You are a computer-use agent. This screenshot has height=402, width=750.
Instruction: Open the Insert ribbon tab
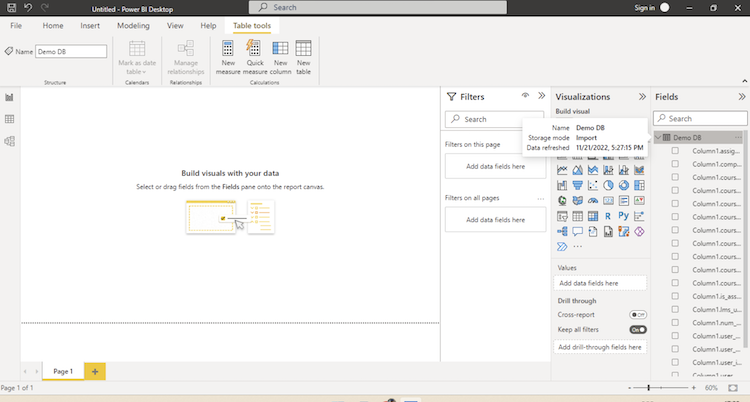(90, 26)
